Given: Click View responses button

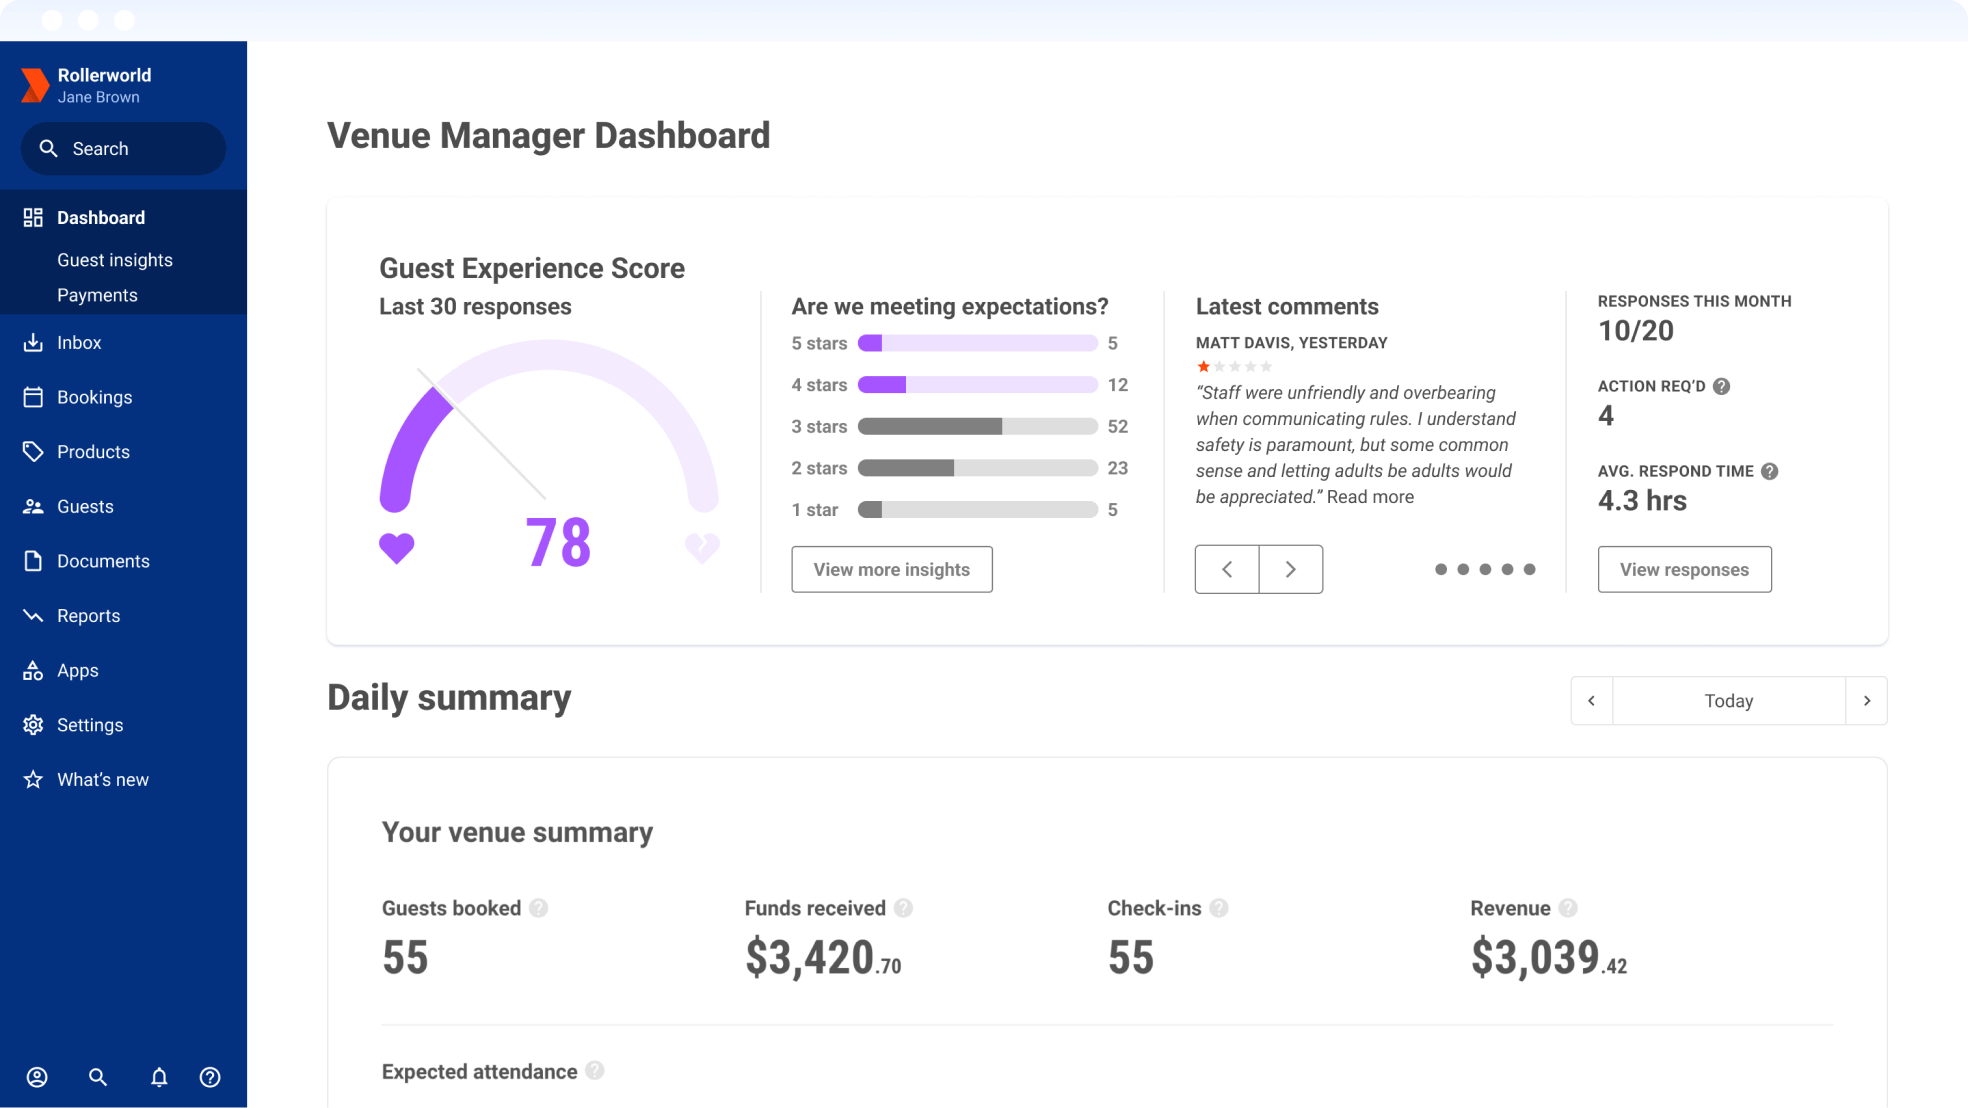Looking at the screenshot, I should (1686, 569).
